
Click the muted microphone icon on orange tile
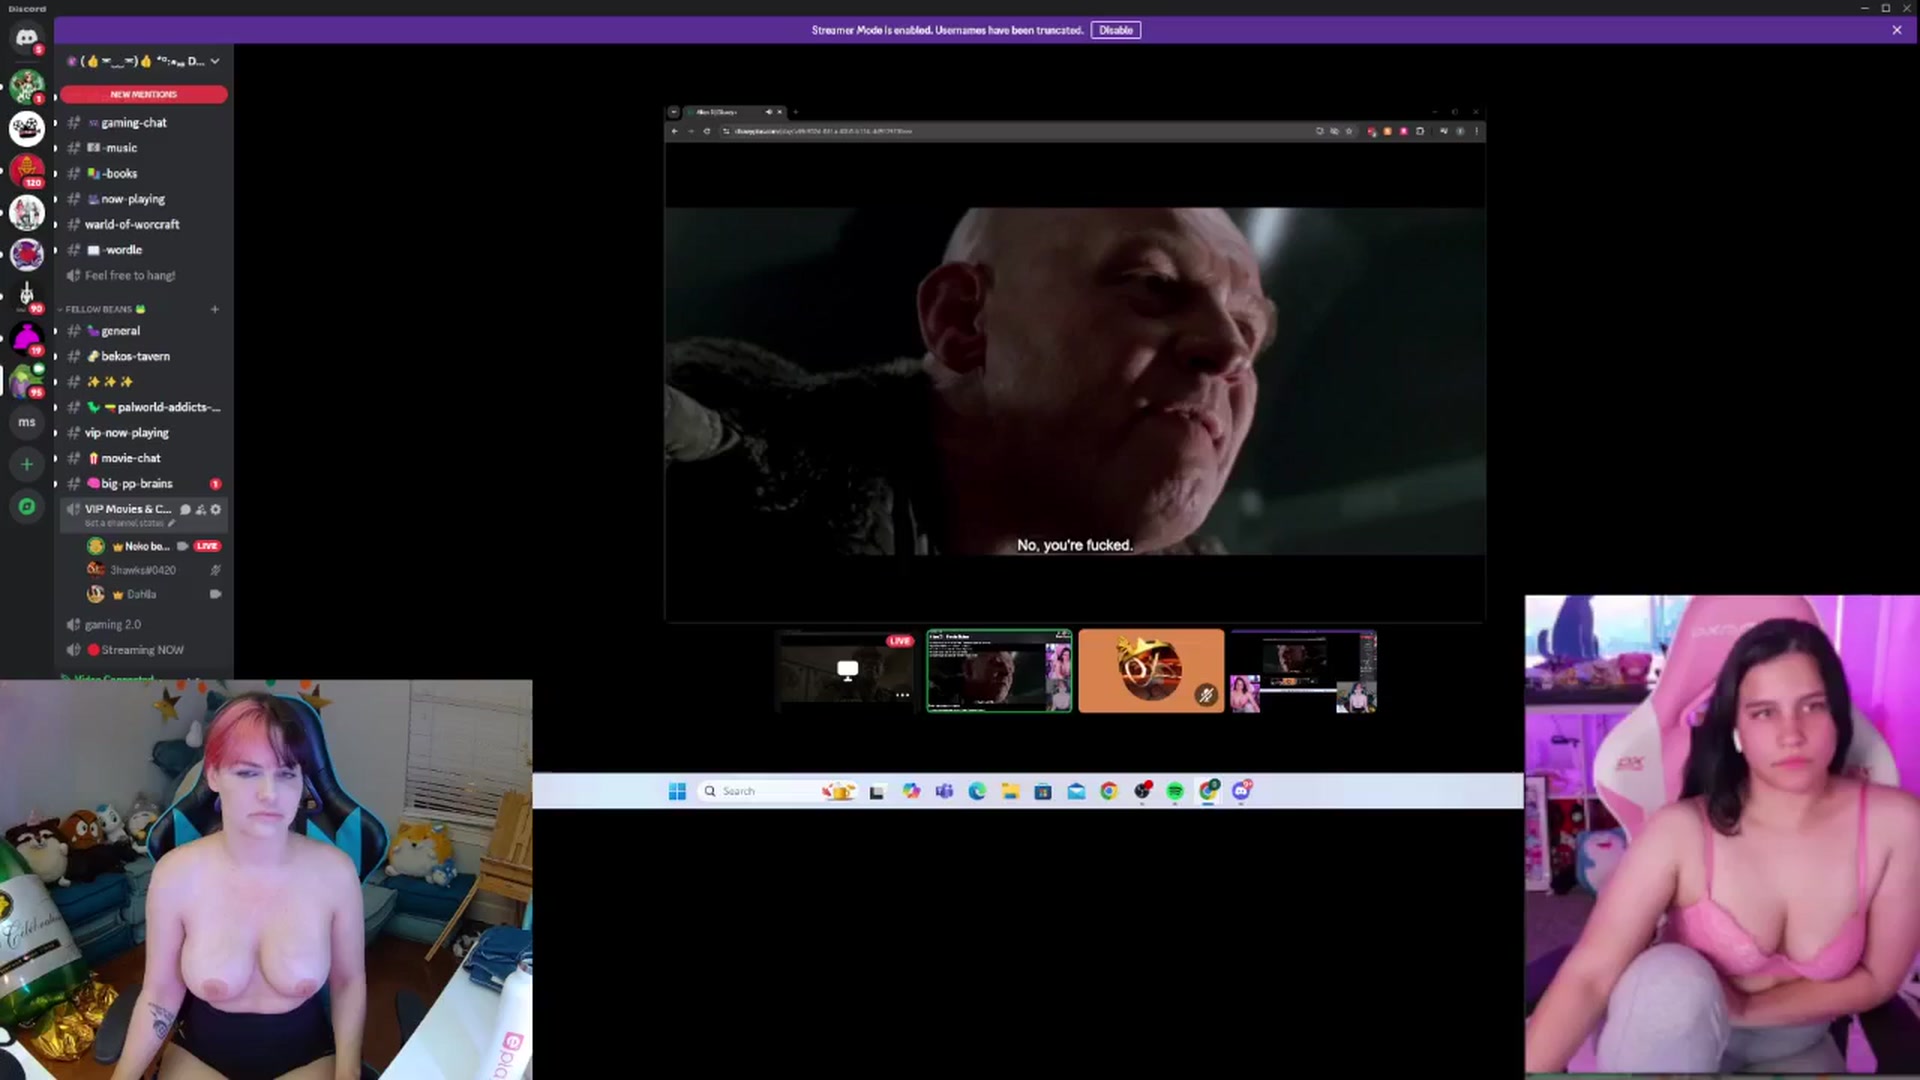point(1206,695)
